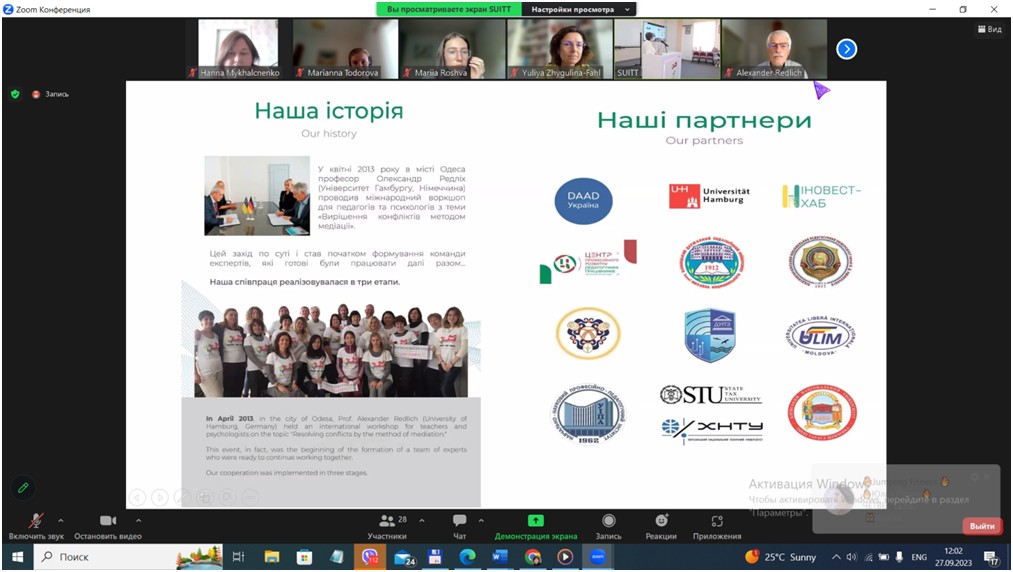Image resolution: width=1013 pixels, height=572 pixels.
Task: Expand the chat options arrow
Action: (481, 520)
